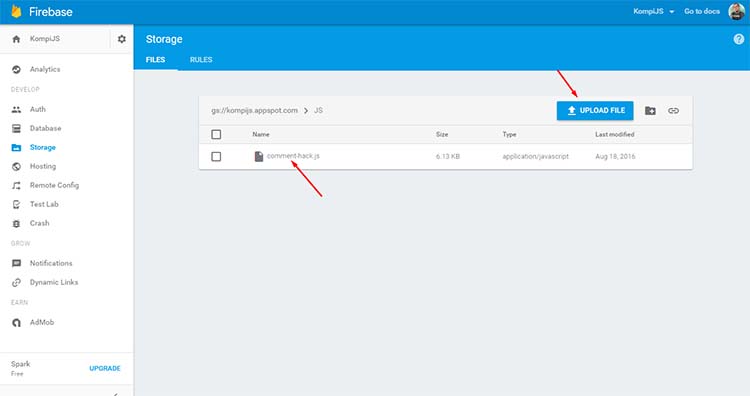Open the KompiJS project home icon
This screenshot has width=750, height=396.
pos(16,39)
